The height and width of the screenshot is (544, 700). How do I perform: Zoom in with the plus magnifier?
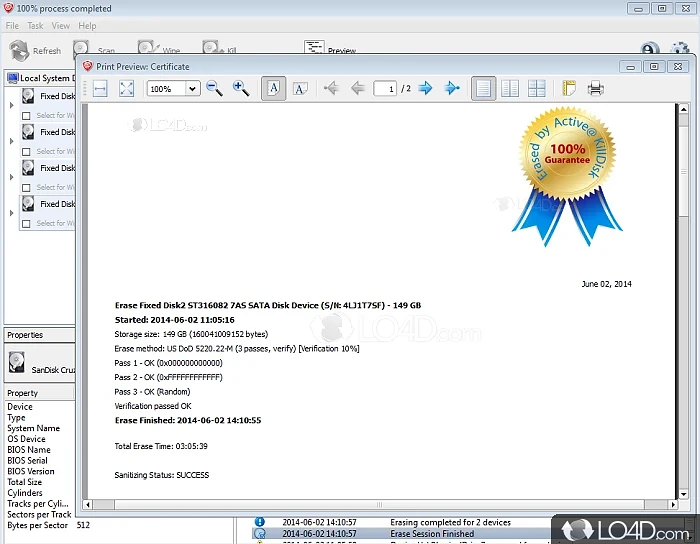click(241, 89)
